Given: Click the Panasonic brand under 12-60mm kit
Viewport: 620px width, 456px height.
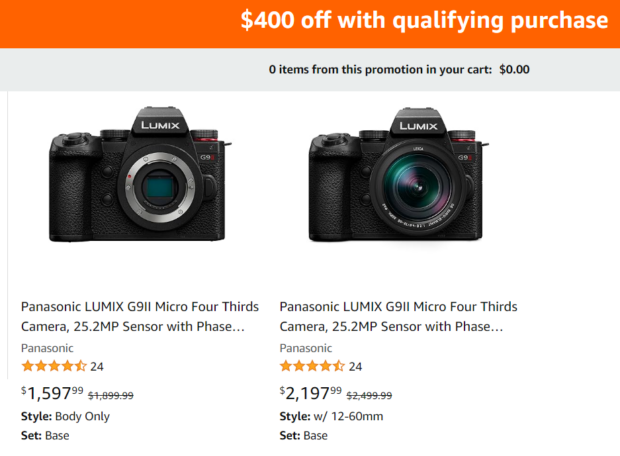Looking at the screenshot, I should coord(304,348).
